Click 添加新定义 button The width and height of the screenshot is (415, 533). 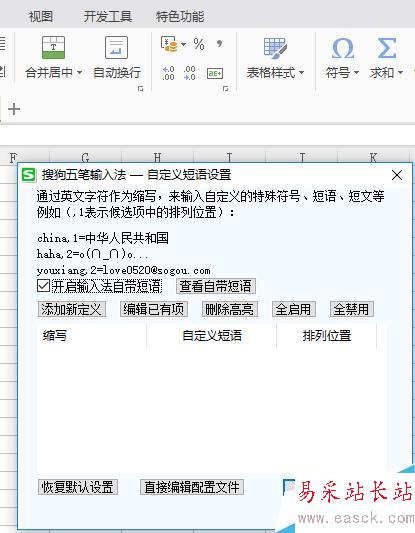pyautogui.click(x=72, y=309)
